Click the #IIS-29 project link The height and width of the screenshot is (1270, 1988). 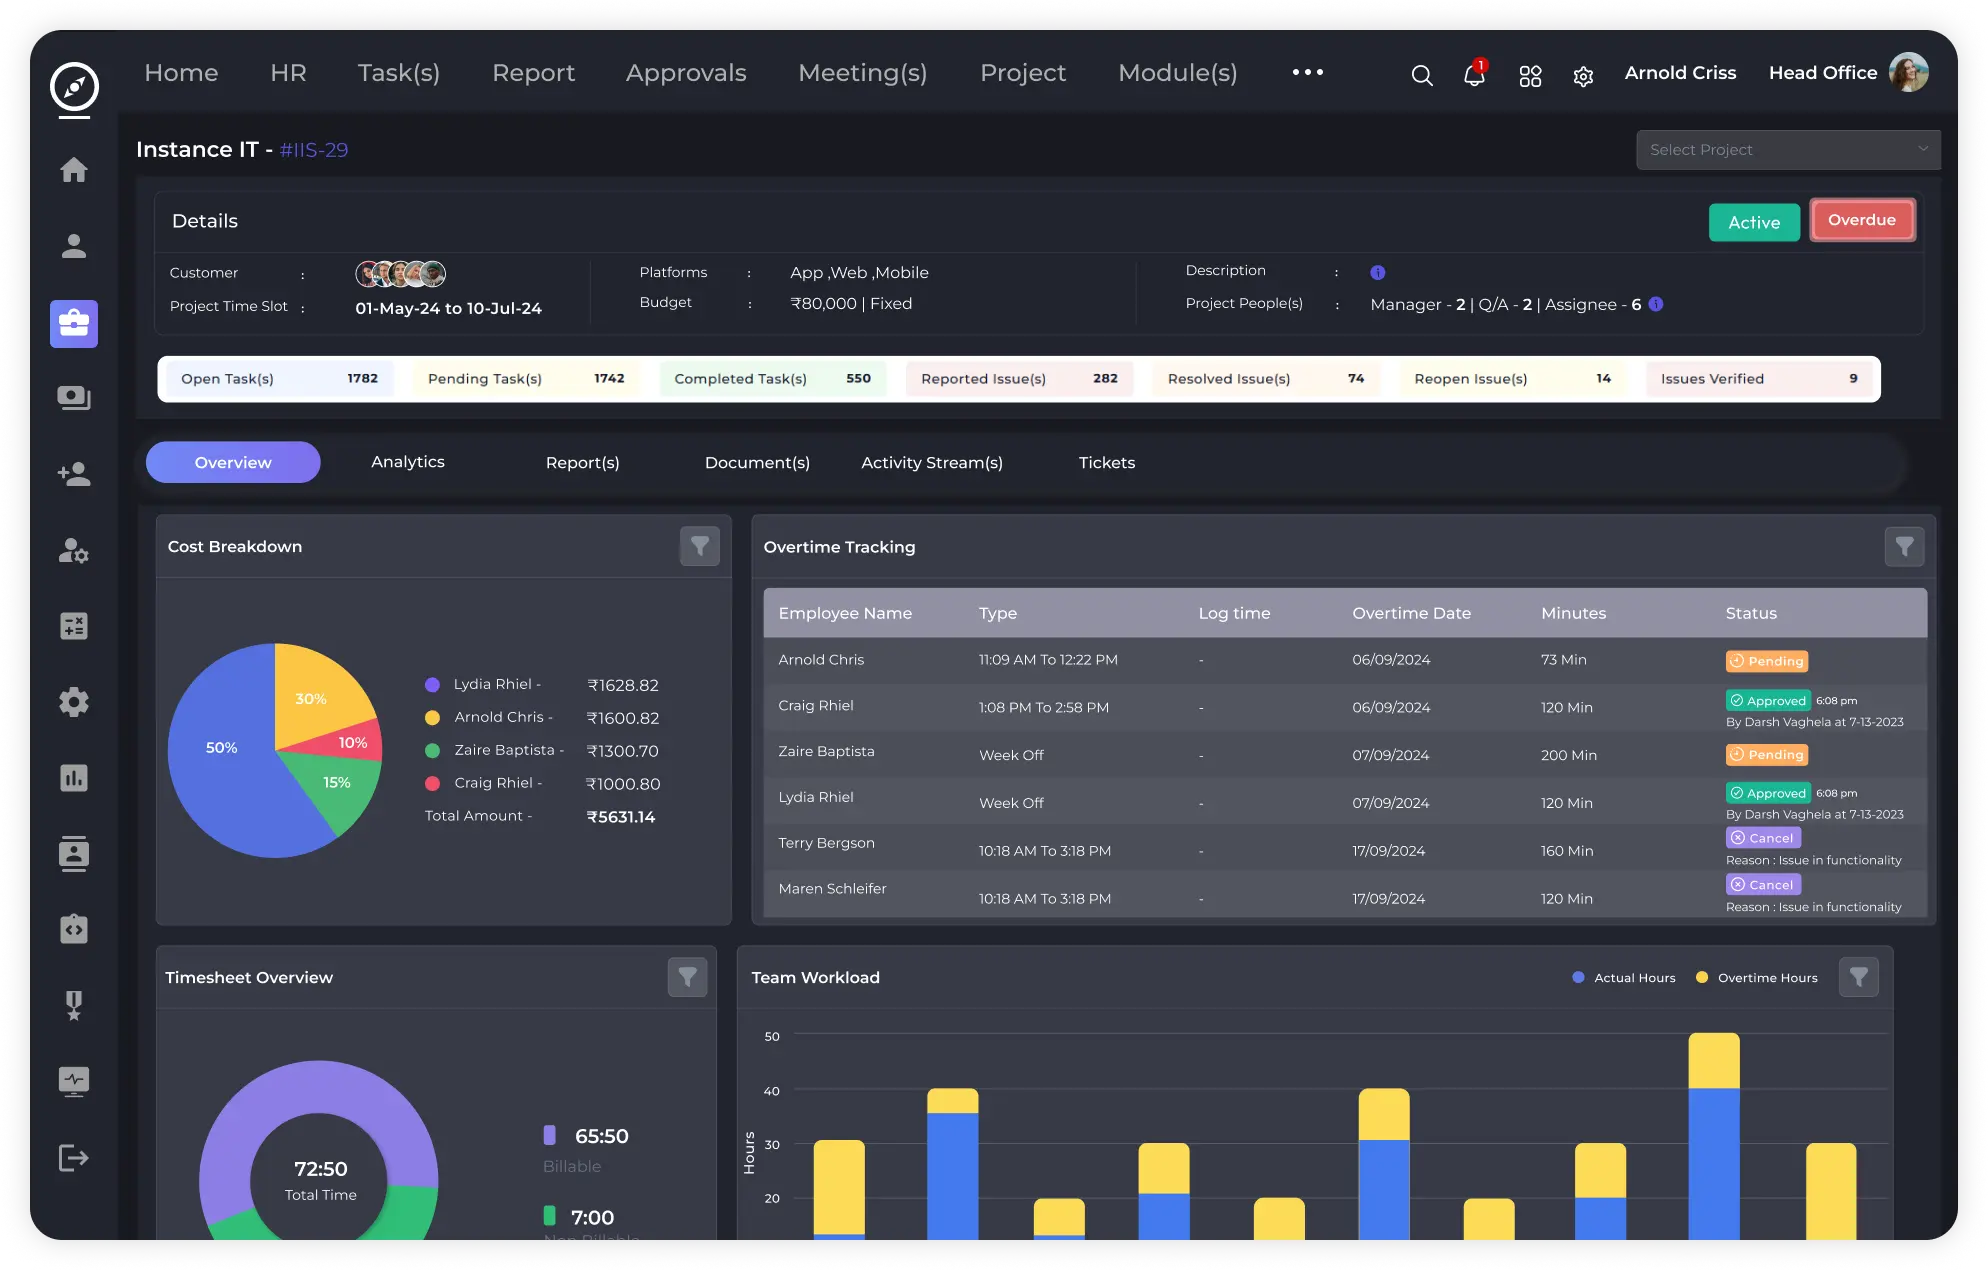[x=314, y=150]
